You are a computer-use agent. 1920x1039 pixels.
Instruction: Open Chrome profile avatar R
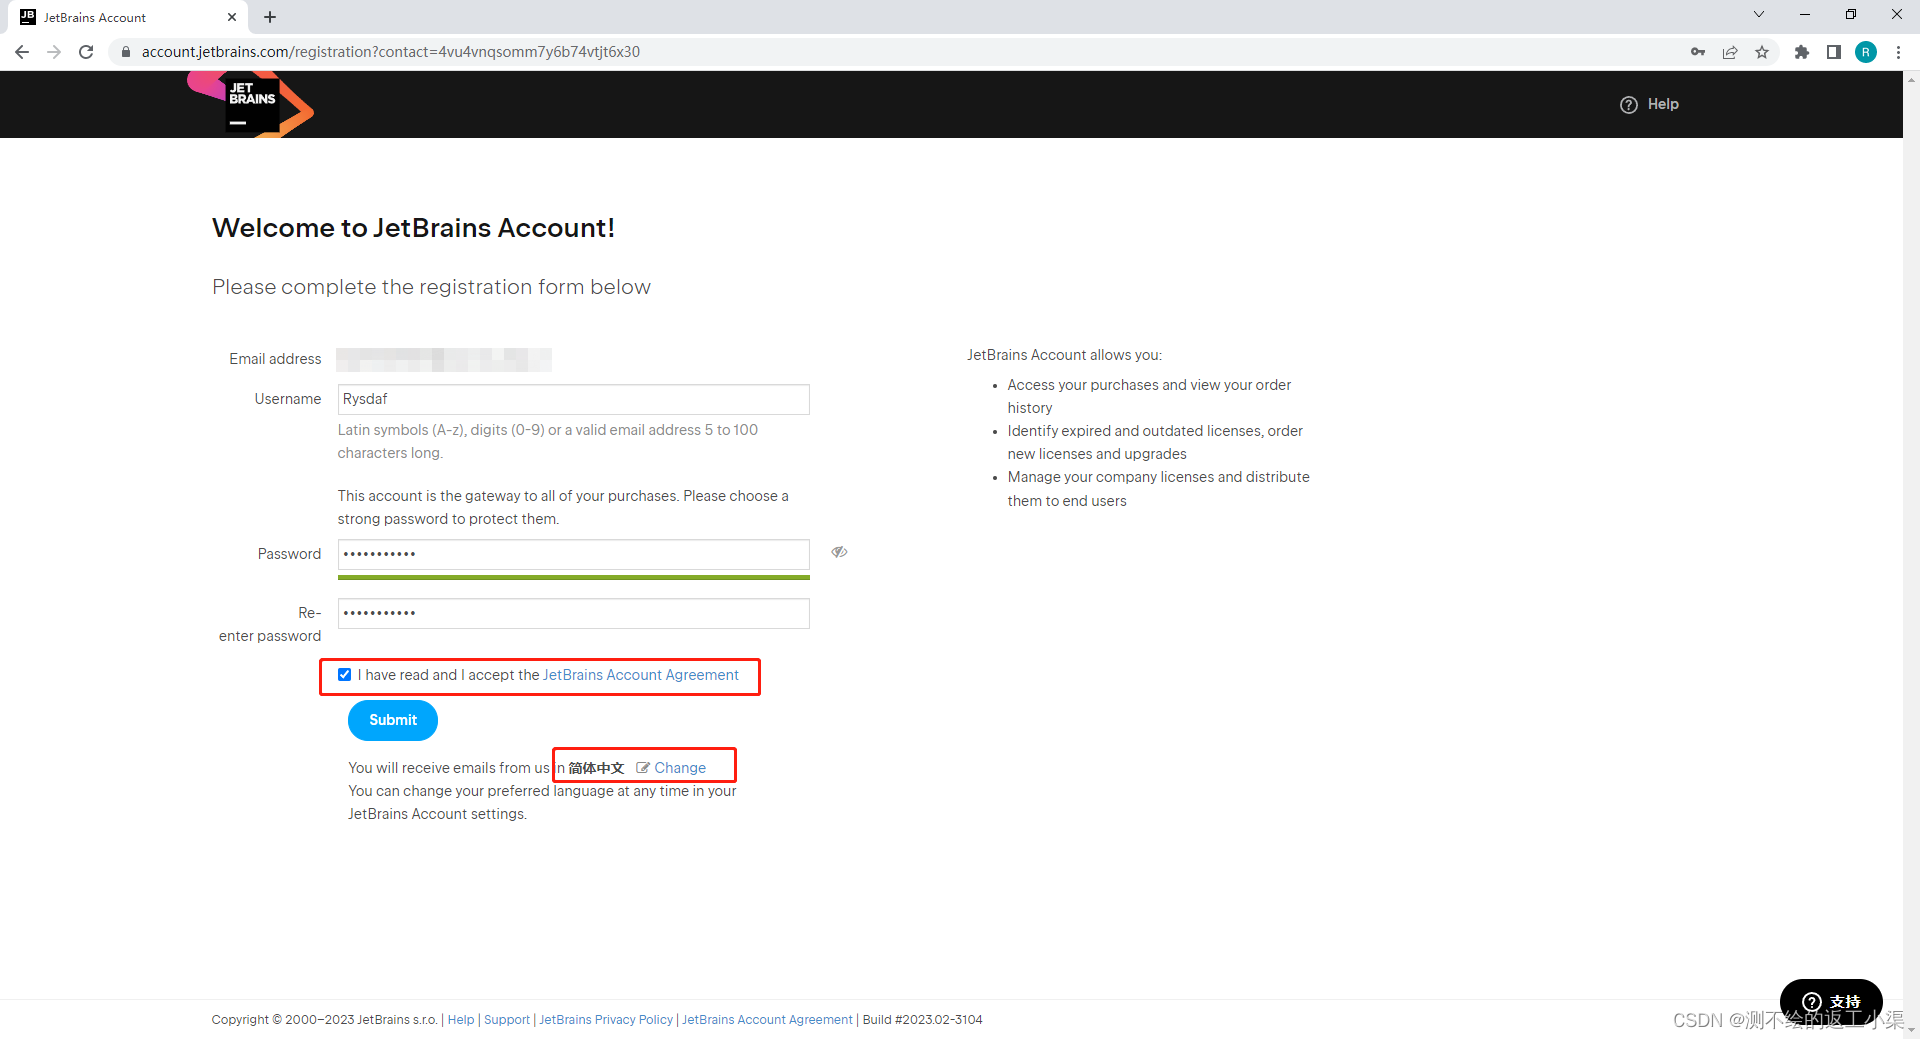click(1866, 52)
